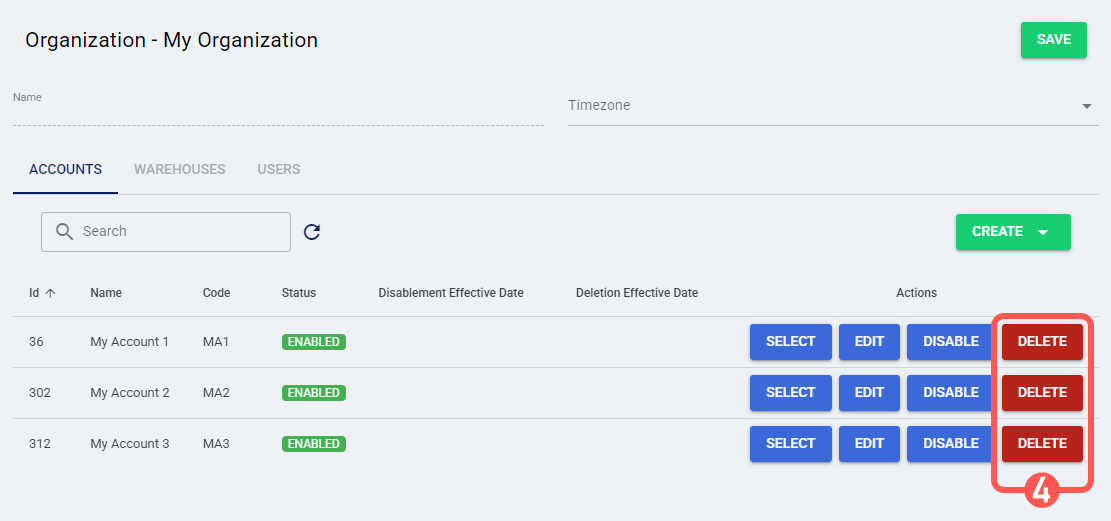Select My Account 1
Viewport: 1111px width, 521px height.
[790, 341]
